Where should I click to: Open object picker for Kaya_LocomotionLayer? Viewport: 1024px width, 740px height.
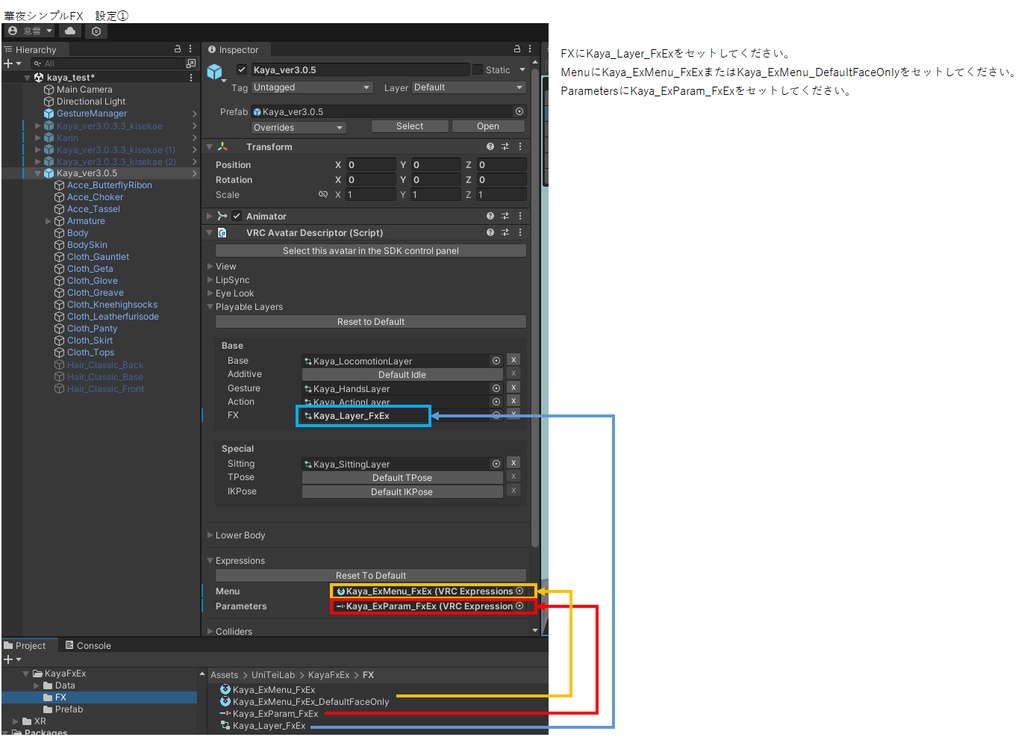(496, 361)
